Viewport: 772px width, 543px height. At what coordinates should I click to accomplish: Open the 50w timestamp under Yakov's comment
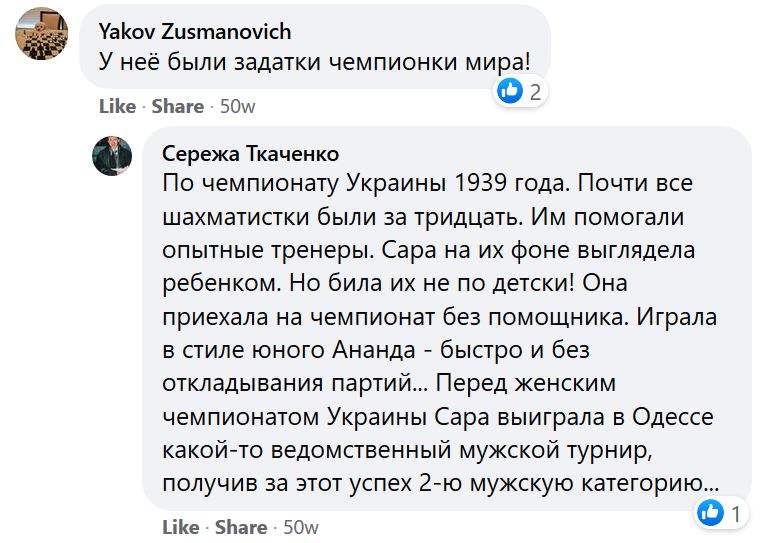pyautogui.click(x=237, y=106)
